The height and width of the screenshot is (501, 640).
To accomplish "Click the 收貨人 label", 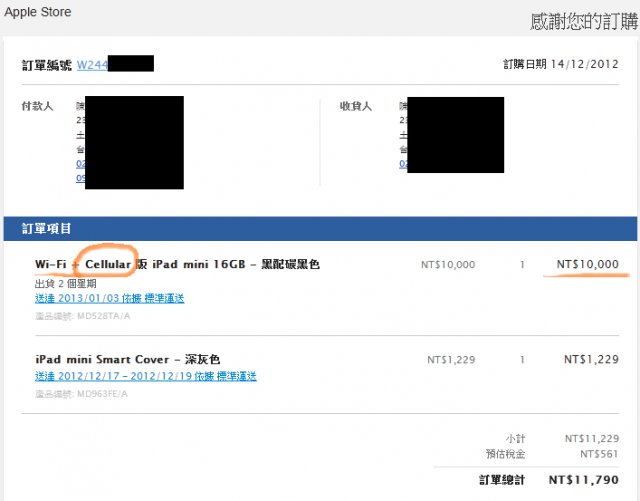I will [x=356, y=106].
